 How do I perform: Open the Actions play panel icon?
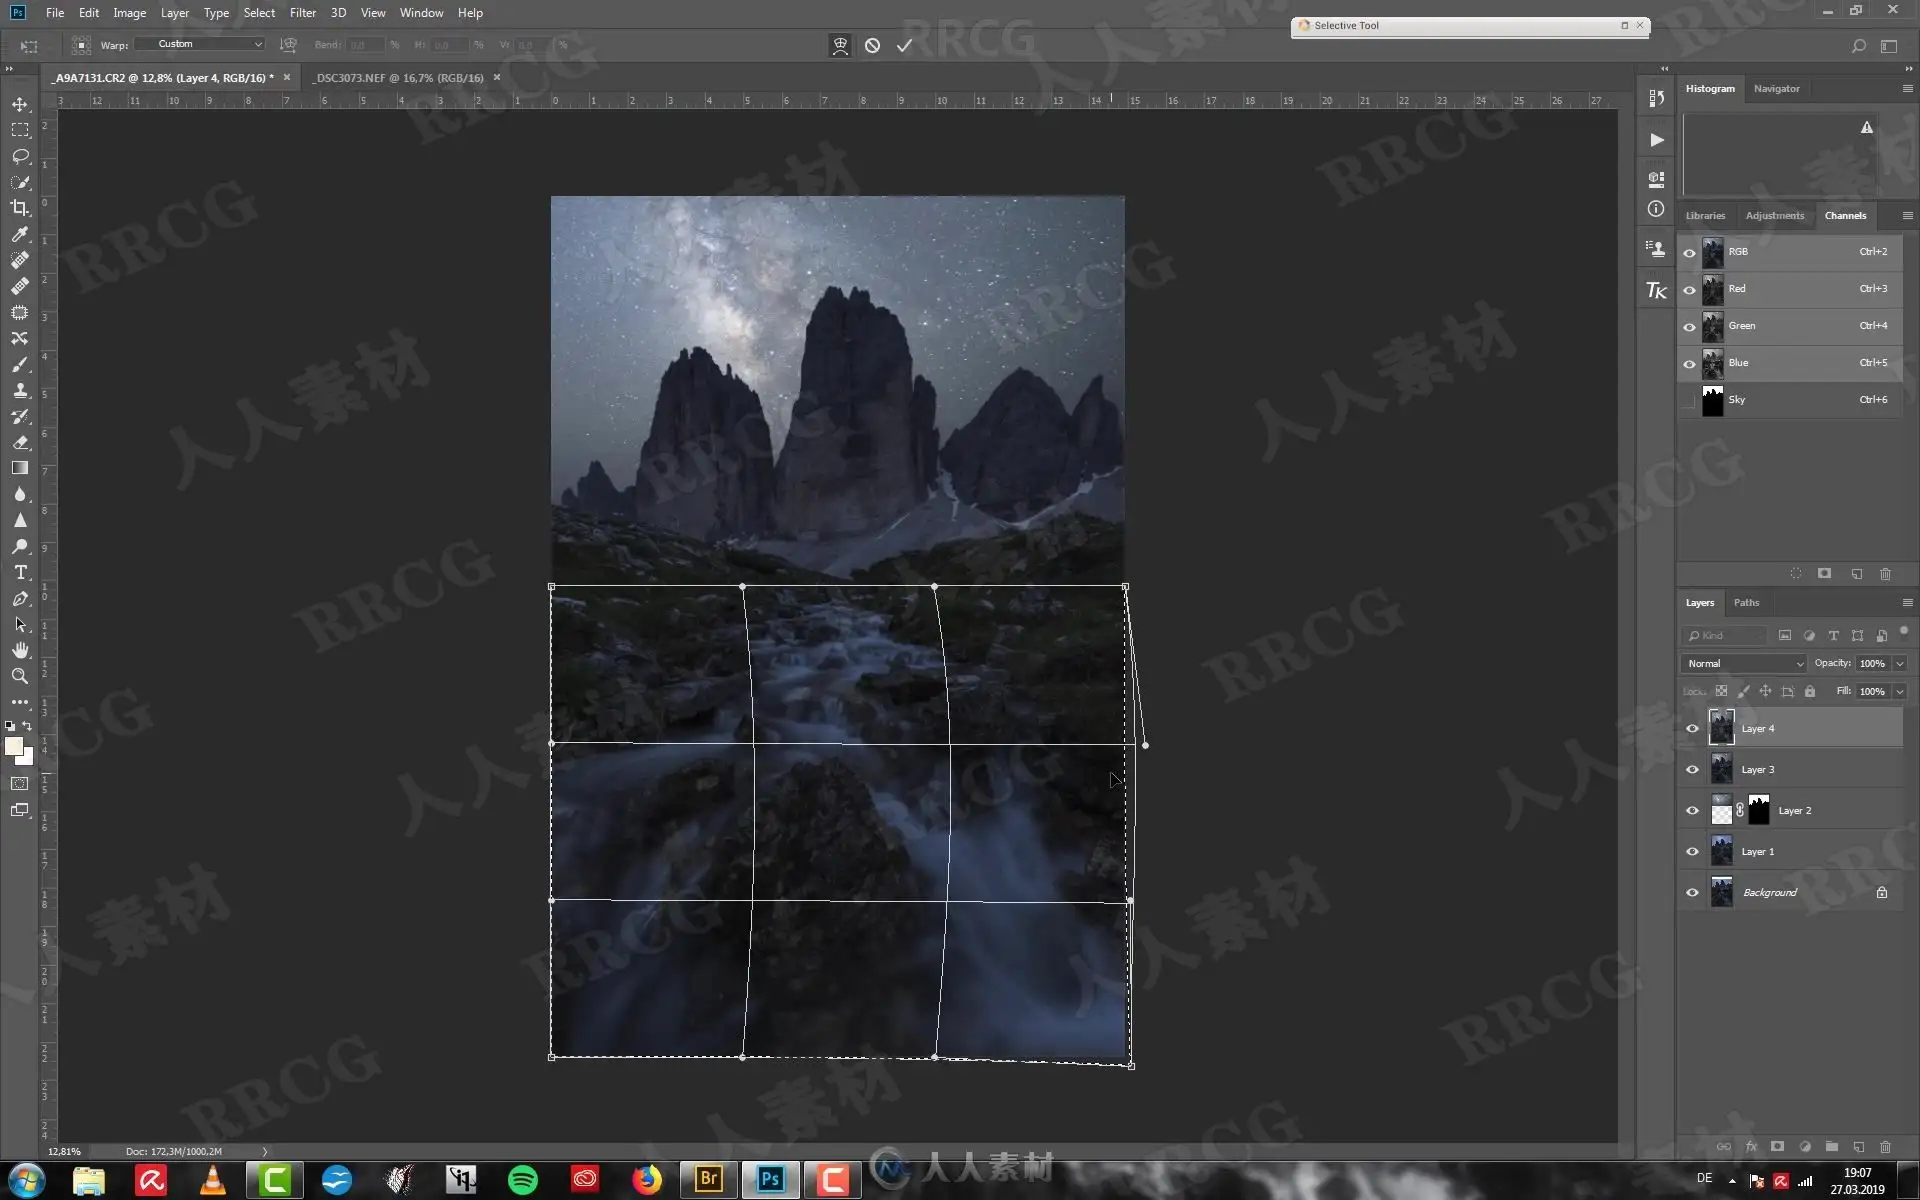[x=1656, y=140]
